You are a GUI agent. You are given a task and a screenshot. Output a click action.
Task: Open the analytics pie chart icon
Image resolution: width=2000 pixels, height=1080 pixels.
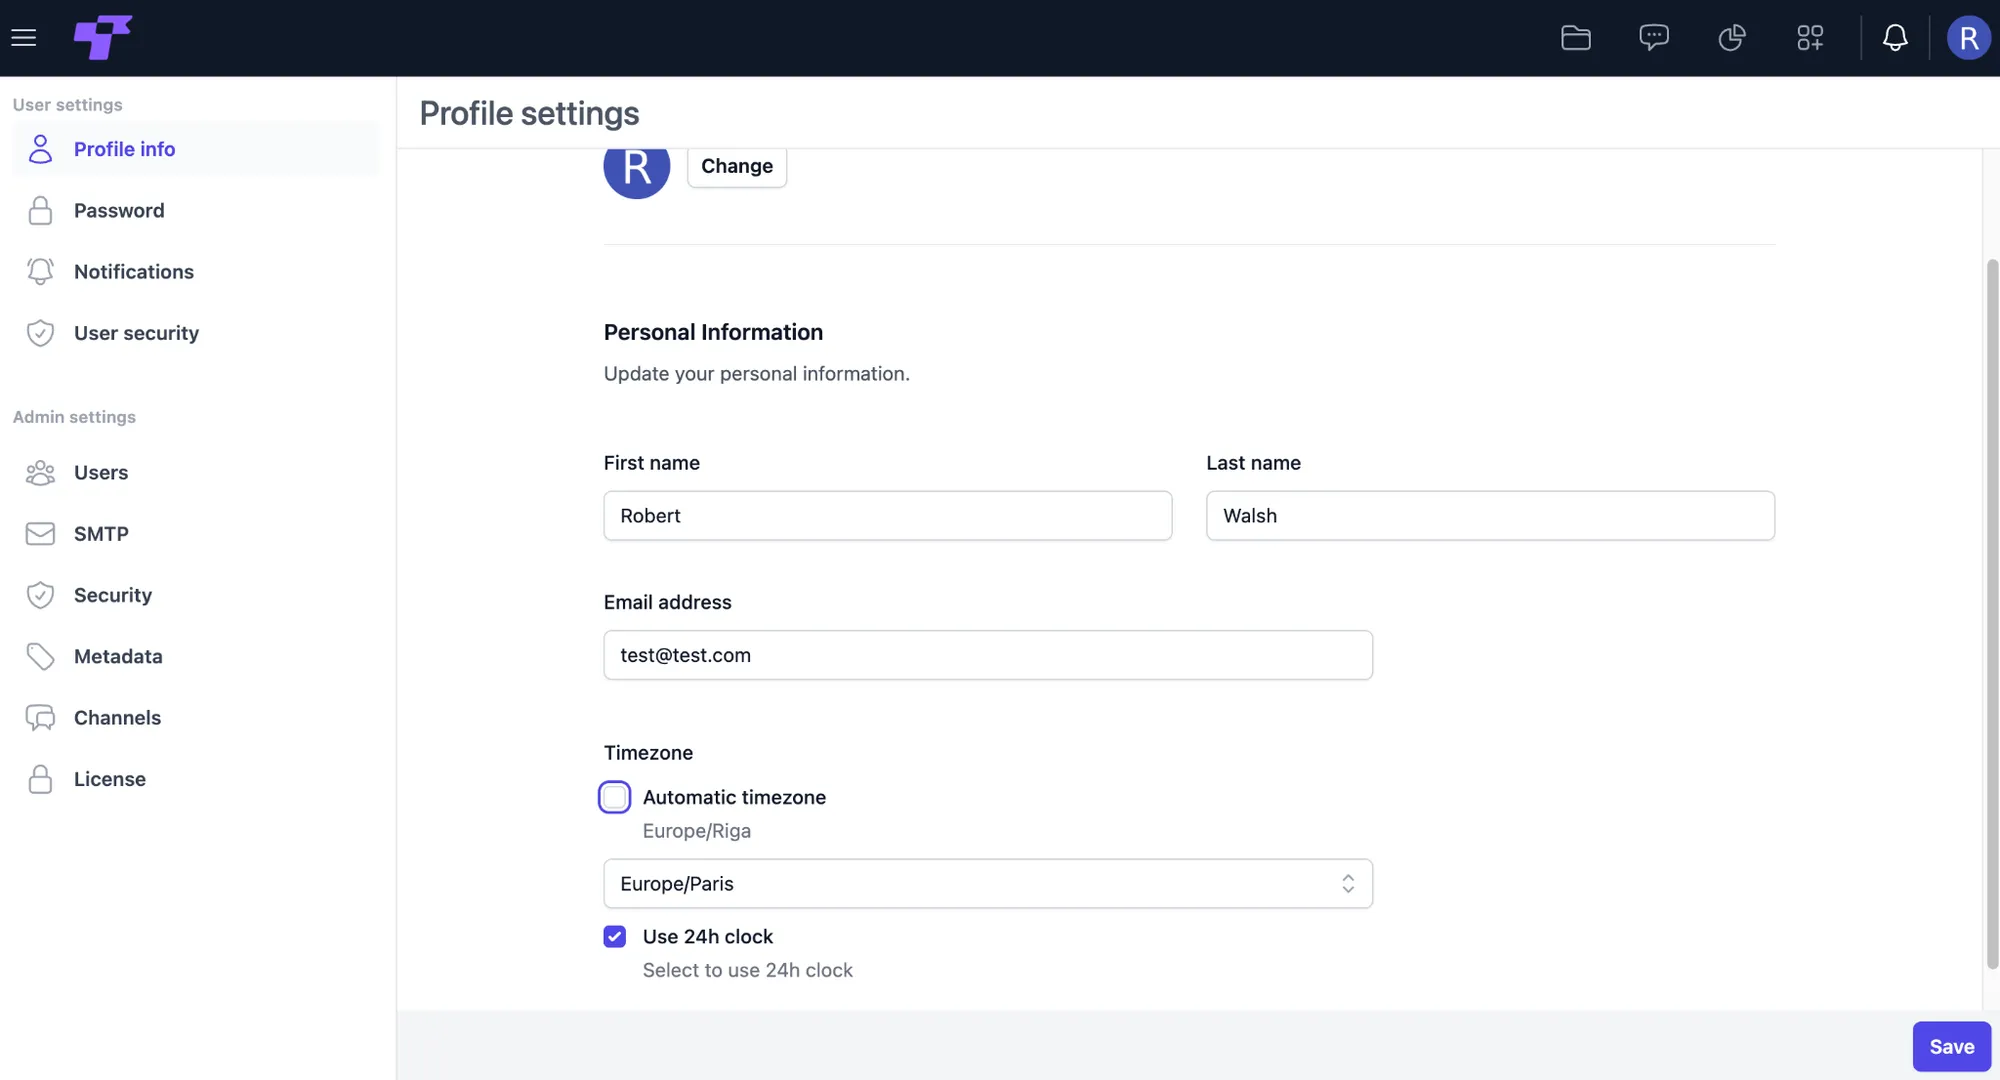(1732, 38)
